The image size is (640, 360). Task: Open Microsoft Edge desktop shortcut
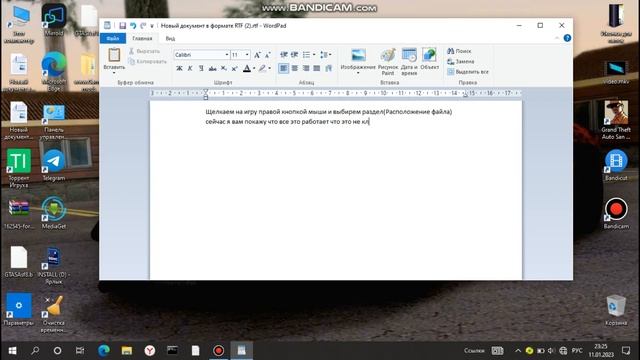(53, 71)
